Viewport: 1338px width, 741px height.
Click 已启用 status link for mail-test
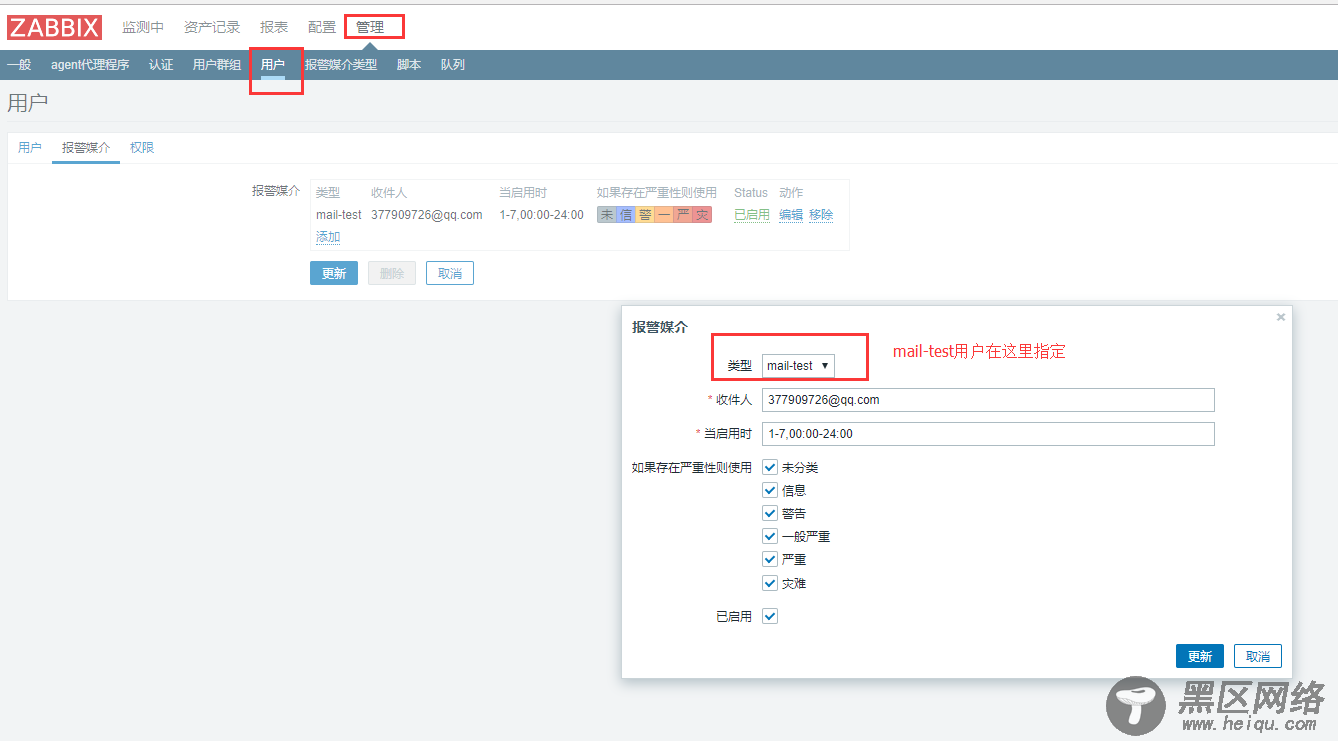[752, 215]
